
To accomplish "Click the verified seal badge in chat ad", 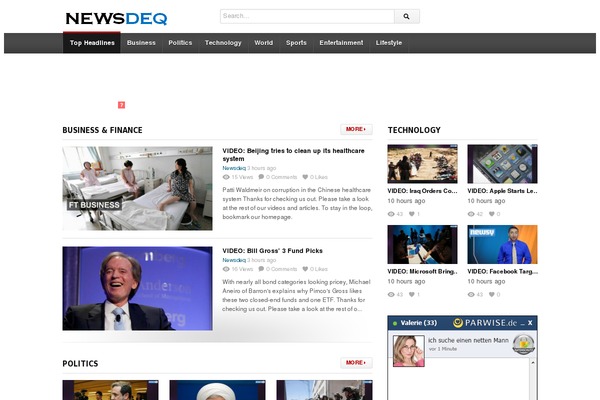I will click(523, 344).
